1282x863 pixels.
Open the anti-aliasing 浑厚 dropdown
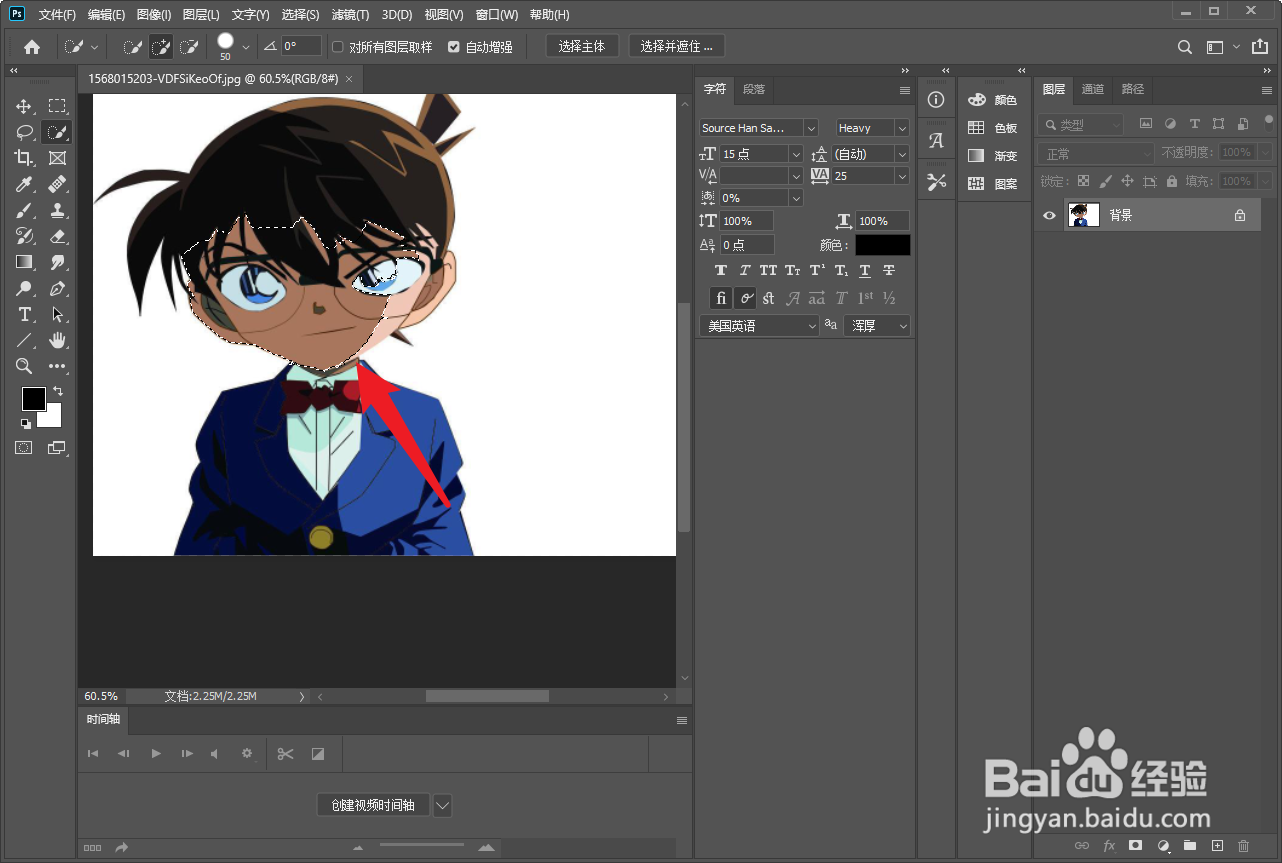click(877, 326)
